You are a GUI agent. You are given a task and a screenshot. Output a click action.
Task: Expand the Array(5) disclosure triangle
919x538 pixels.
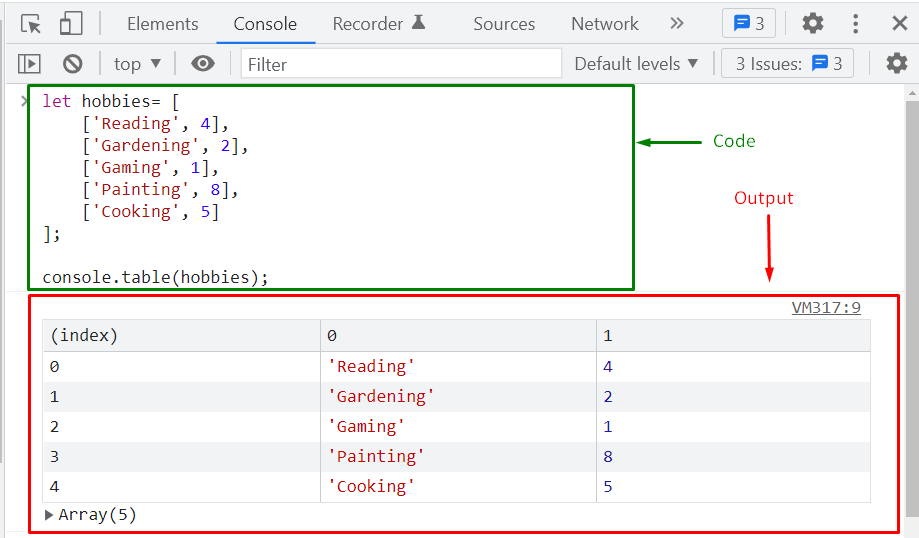pos(49,515)
